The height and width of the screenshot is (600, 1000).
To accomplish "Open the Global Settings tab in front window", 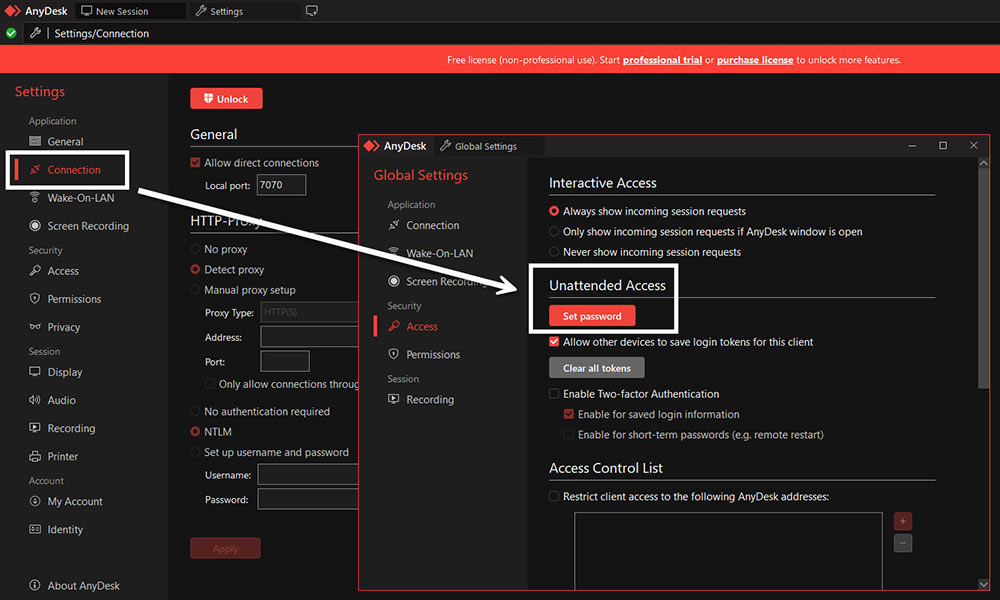I will 489,146.
